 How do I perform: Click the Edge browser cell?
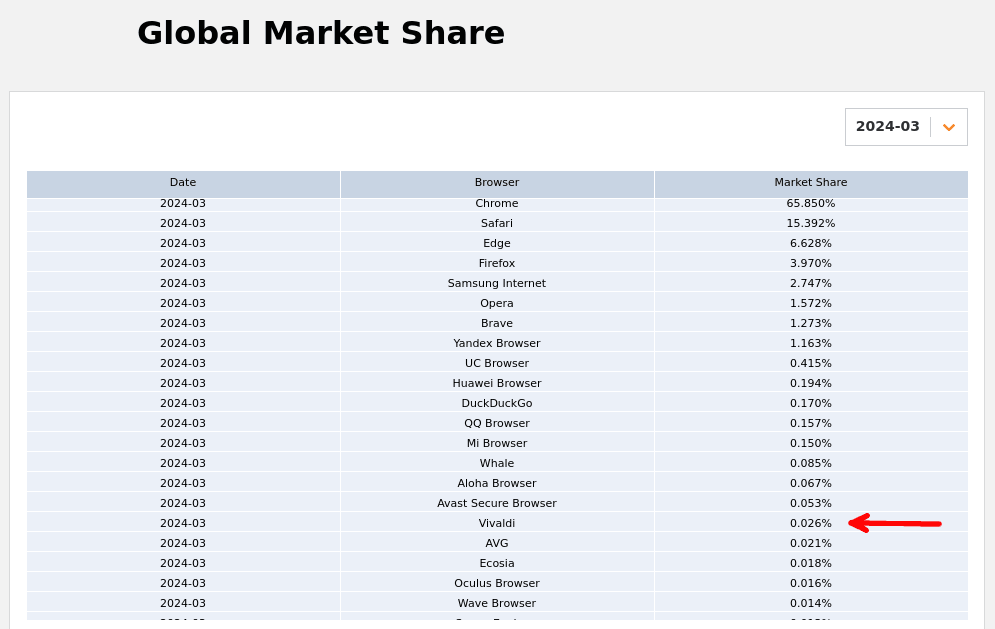pyautogui.click(x=497, y=244)
